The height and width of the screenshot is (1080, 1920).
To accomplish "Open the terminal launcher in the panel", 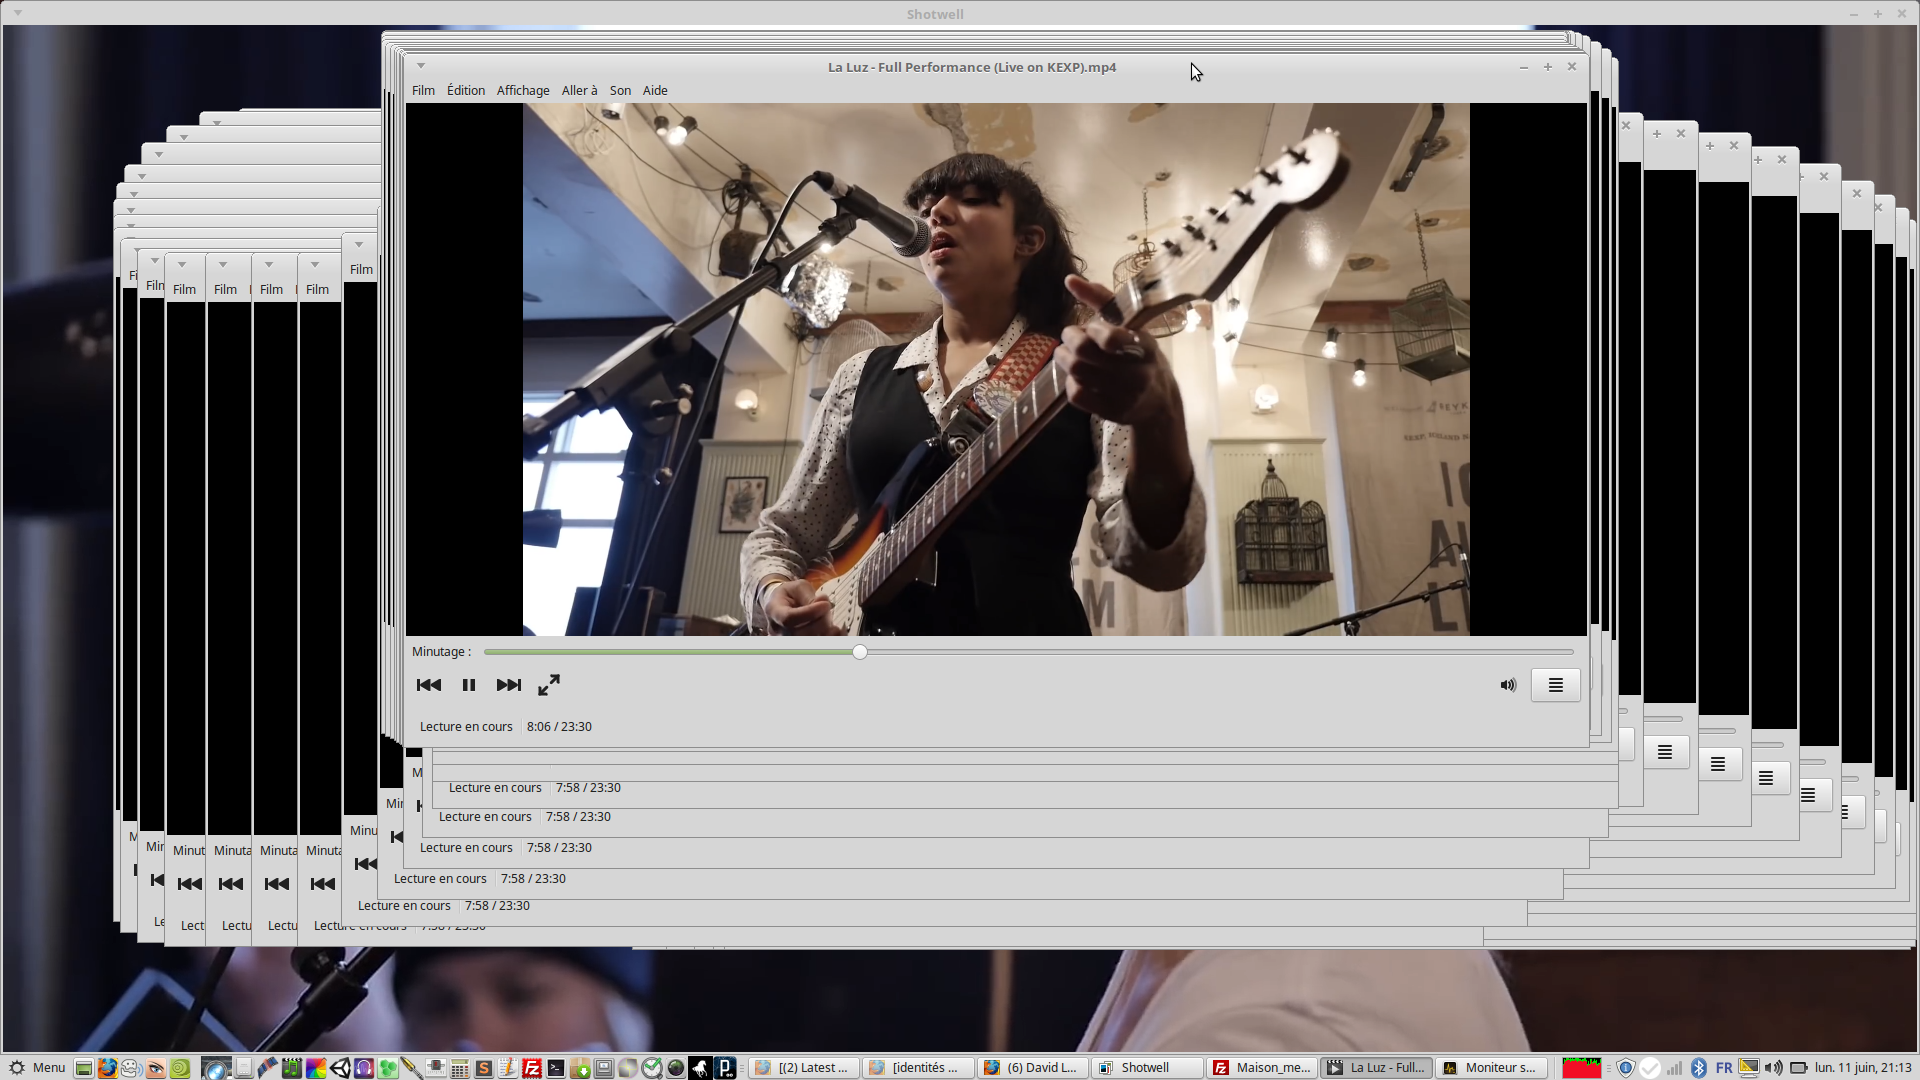I will click(556, 1068).
